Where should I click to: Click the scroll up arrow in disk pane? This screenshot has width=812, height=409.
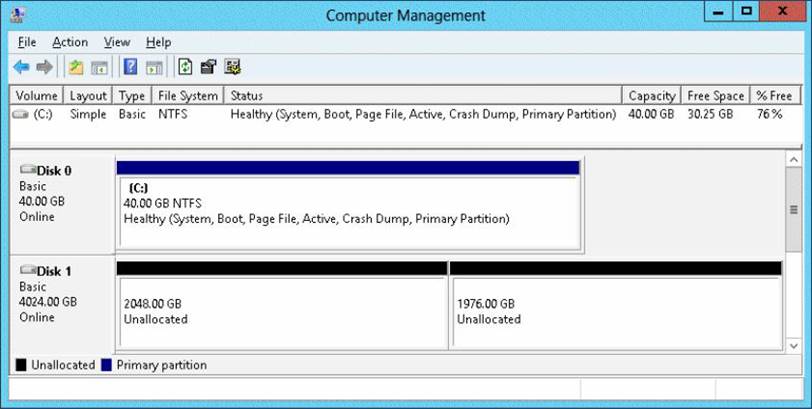(794, 160)
